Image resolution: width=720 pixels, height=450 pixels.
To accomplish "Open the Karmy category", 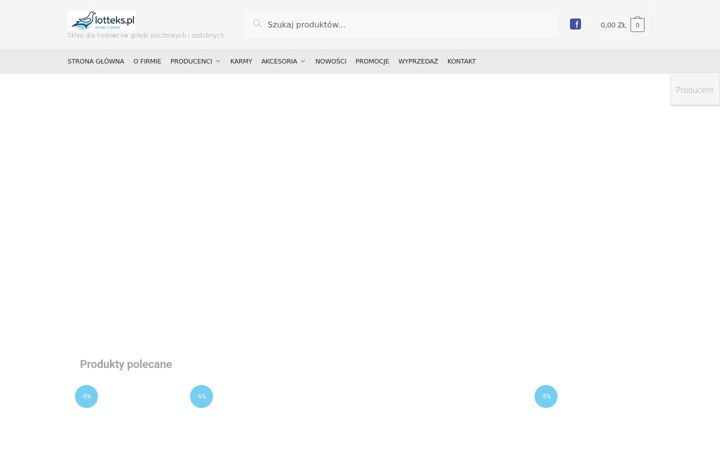I will [x=241, y=61].
